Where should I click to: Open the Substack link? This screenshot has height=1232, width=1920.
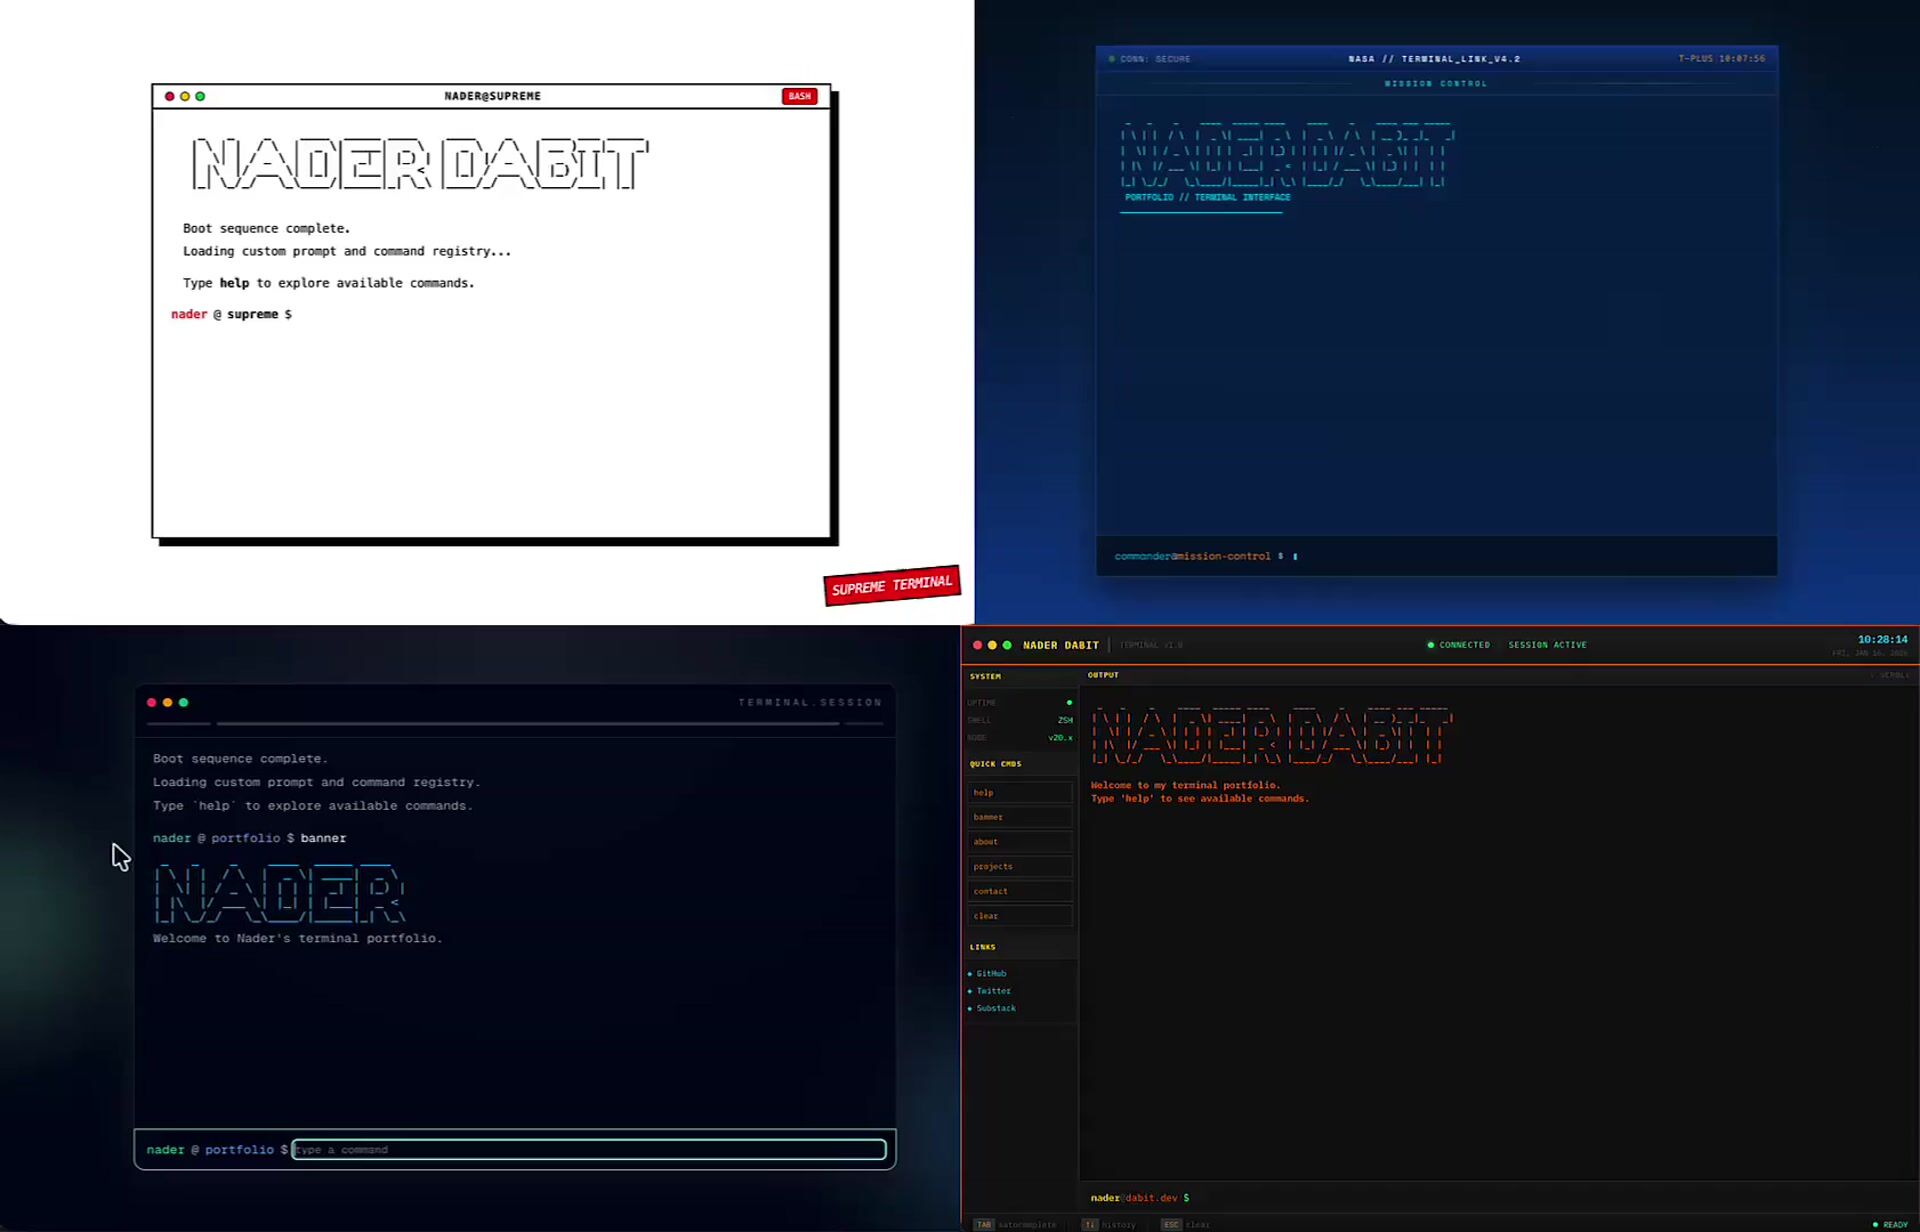click(995, 1008)
